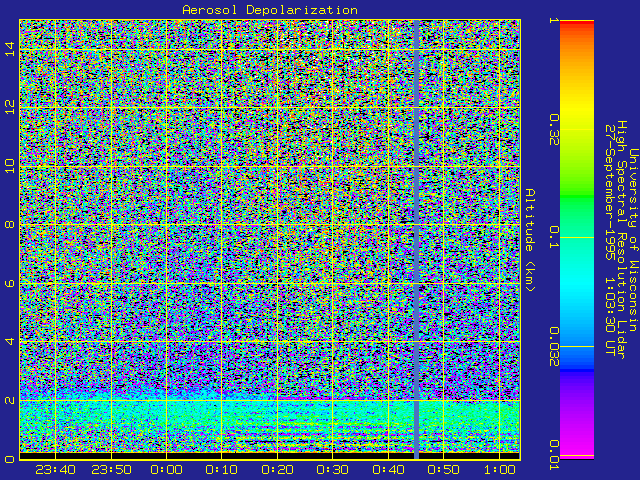Click the 0:00 time axis label

pos(166,470)
